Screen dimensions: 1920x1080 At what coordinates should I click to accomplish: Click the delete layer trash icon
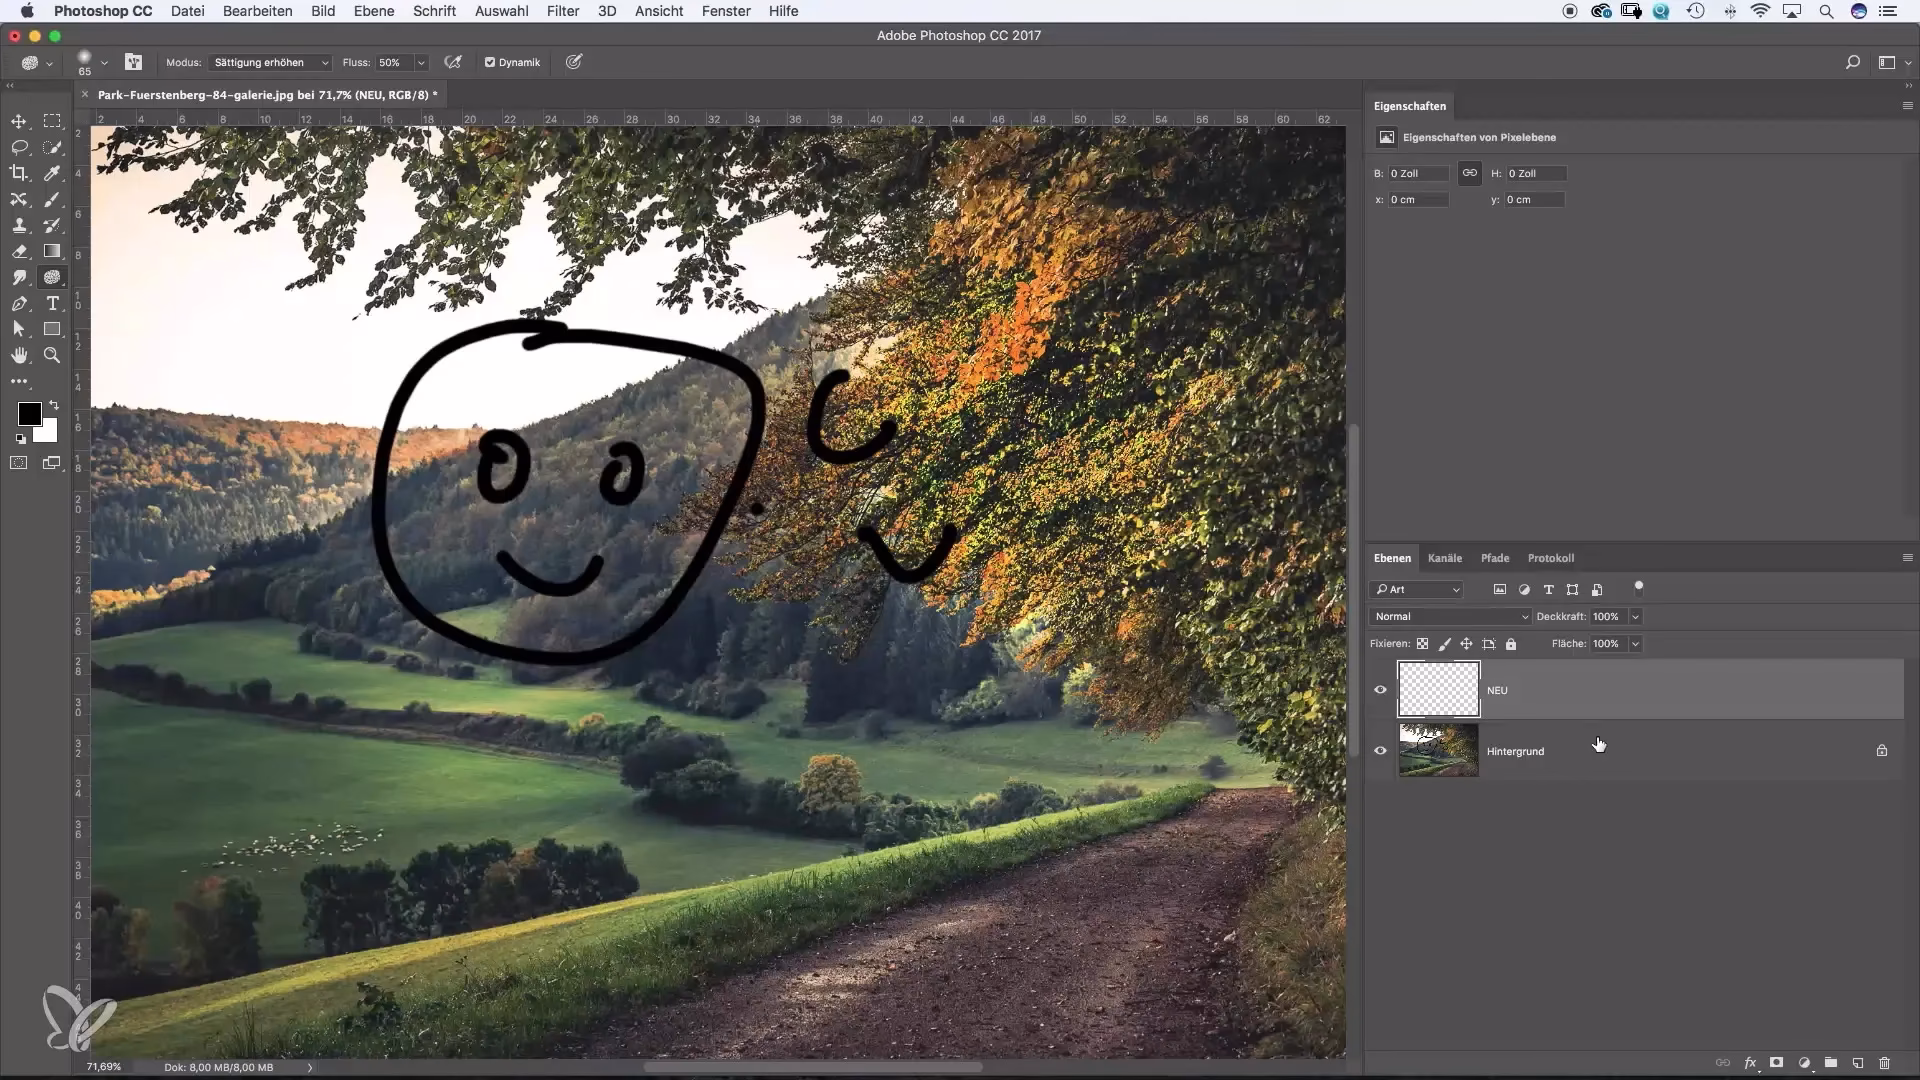(x=1884, y=1063)
